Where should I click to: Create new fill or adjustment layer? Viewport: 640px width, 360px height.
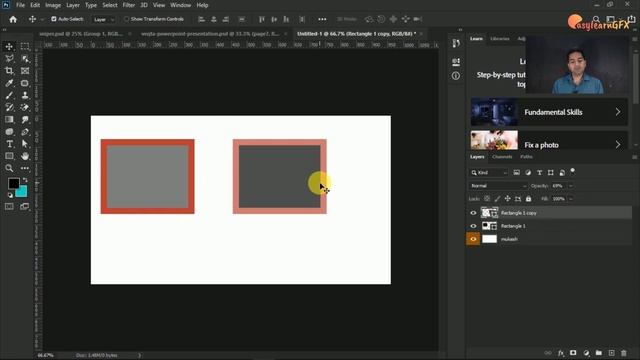point(586,353)
